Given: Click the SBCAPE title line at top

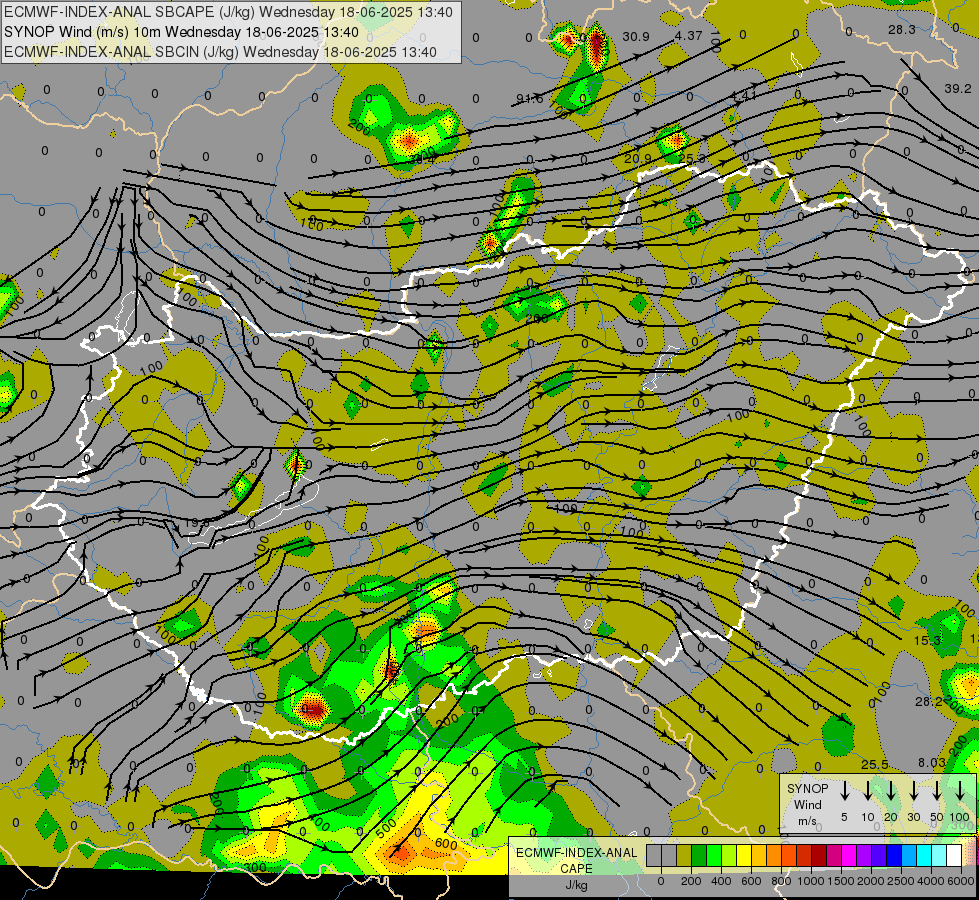Looking at the screenshot, I should [228, 12].
